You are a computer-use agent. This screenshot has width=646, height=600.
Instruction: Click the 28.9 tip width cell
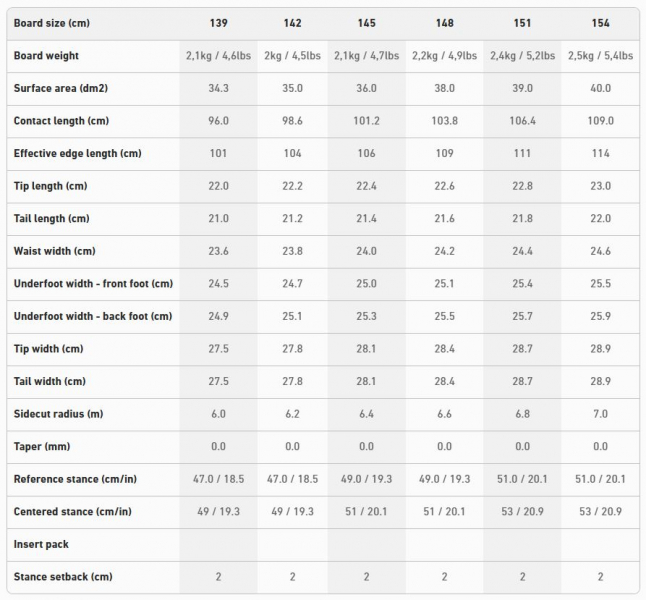[600, 349]
